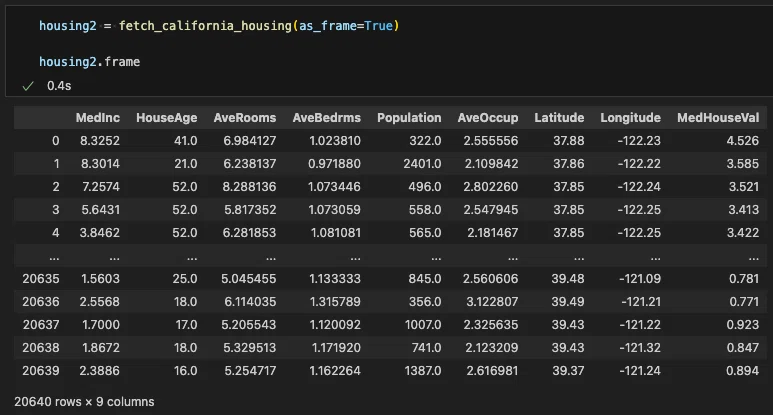
Task: Click MedHouseVal value 0.923
Action: [742, 324]
